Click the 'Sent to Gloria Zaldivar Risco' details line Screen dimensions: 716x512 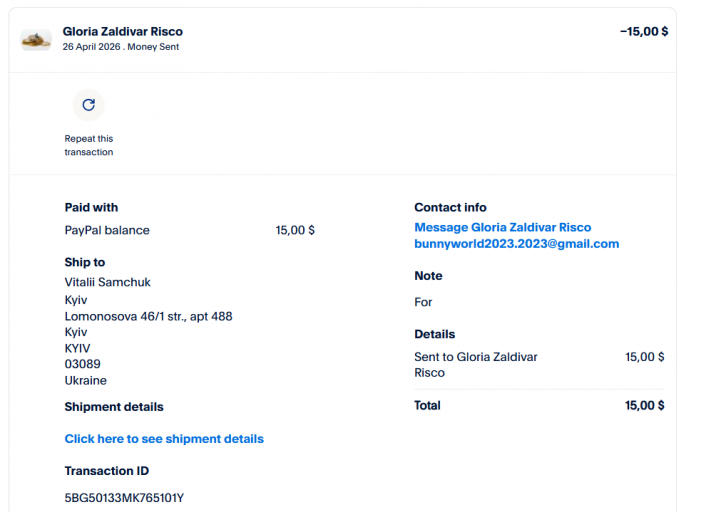click(461, 365)
